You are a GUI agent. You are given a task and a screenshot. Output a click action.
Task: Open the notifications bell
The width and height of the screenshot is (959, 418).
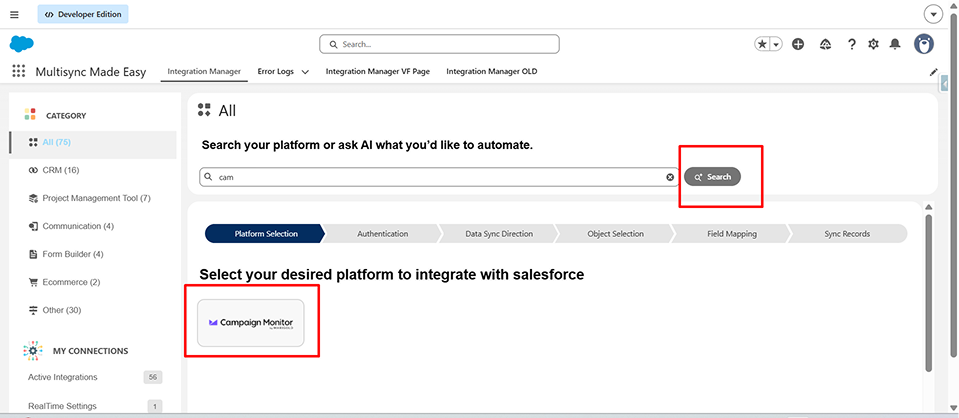click(895, 44)
